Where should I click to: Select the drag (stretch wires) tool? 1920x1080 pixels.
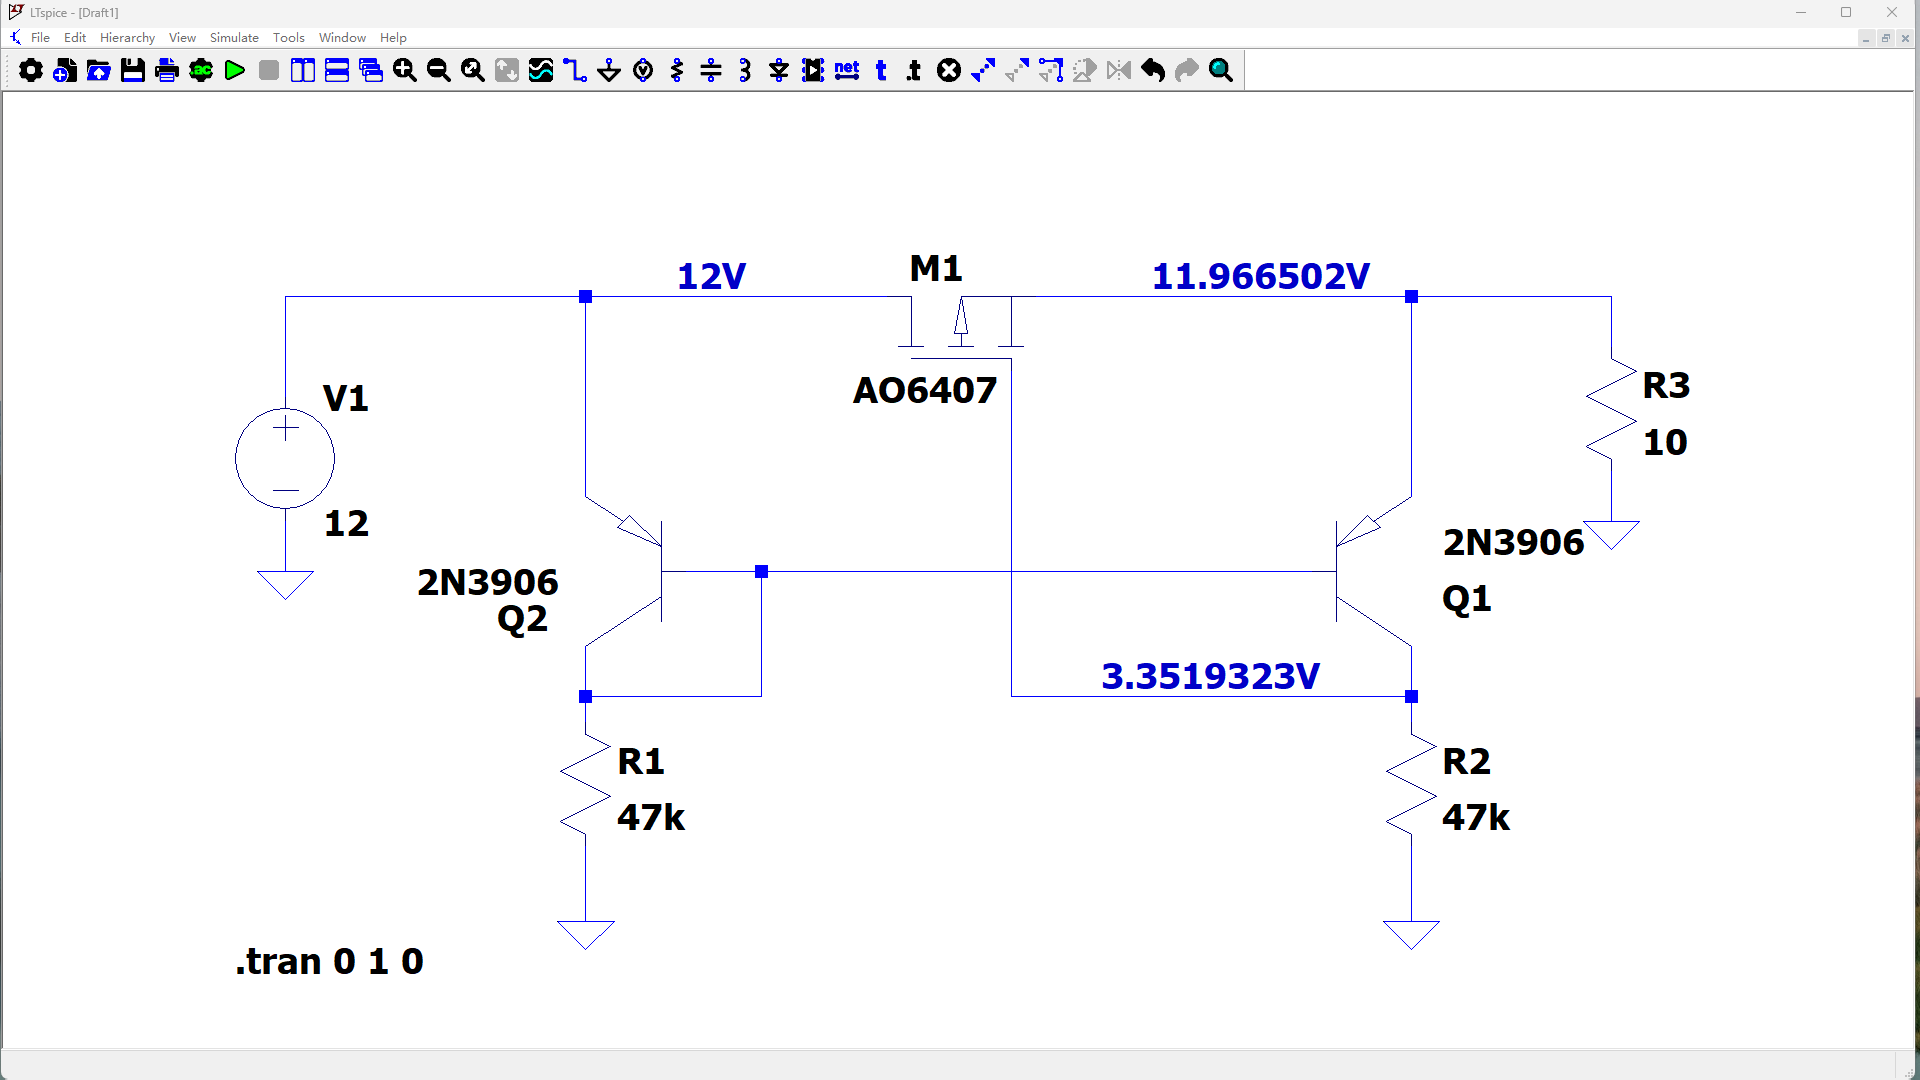click(1051, 70)
